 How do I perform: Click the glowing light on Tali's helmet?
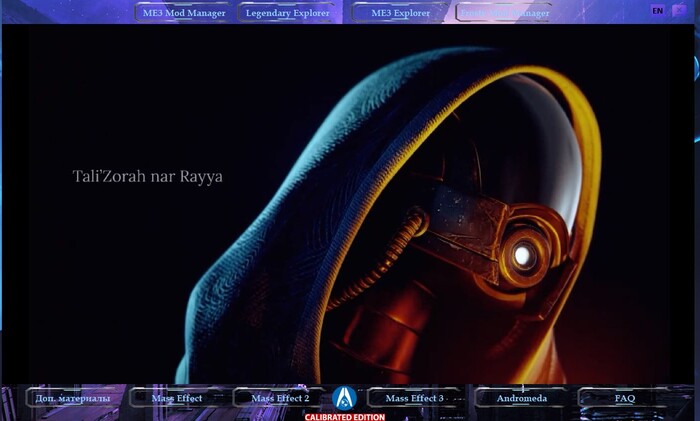(x=521, y=256)
